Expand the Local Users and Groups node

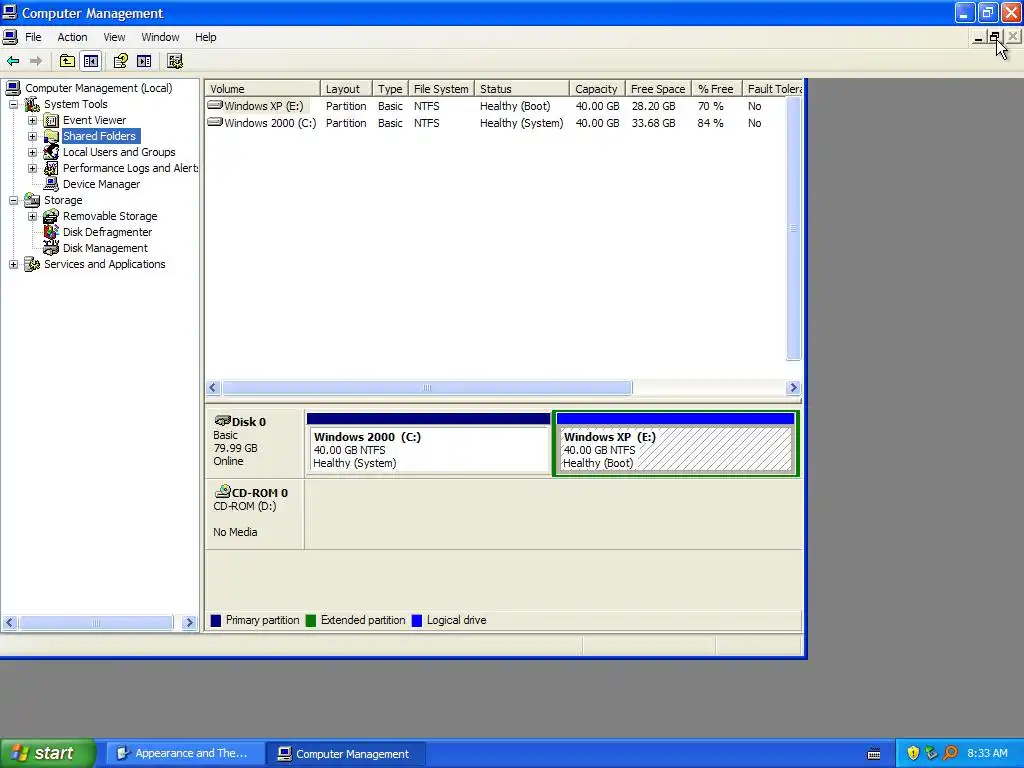coord(32,152)
